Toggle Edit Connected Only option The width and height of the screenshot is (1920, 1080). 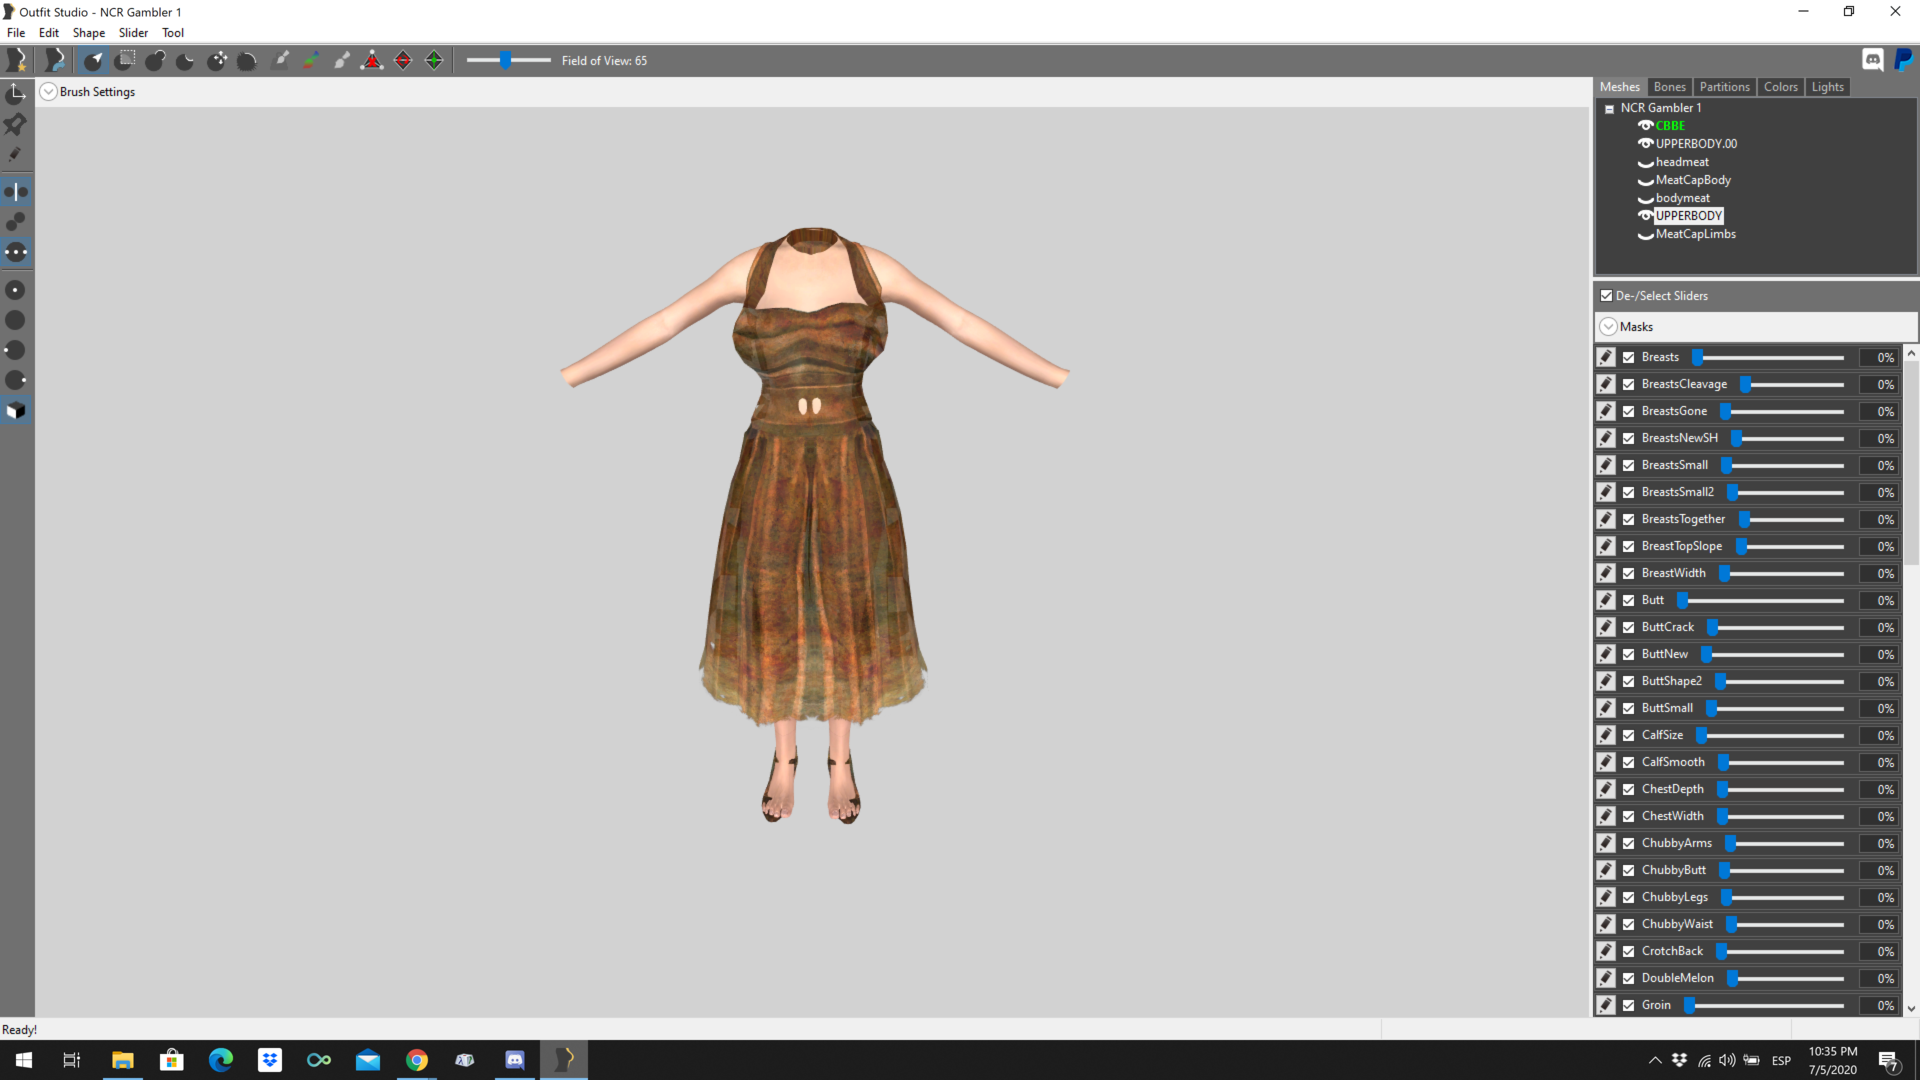(x=16, y=222)
